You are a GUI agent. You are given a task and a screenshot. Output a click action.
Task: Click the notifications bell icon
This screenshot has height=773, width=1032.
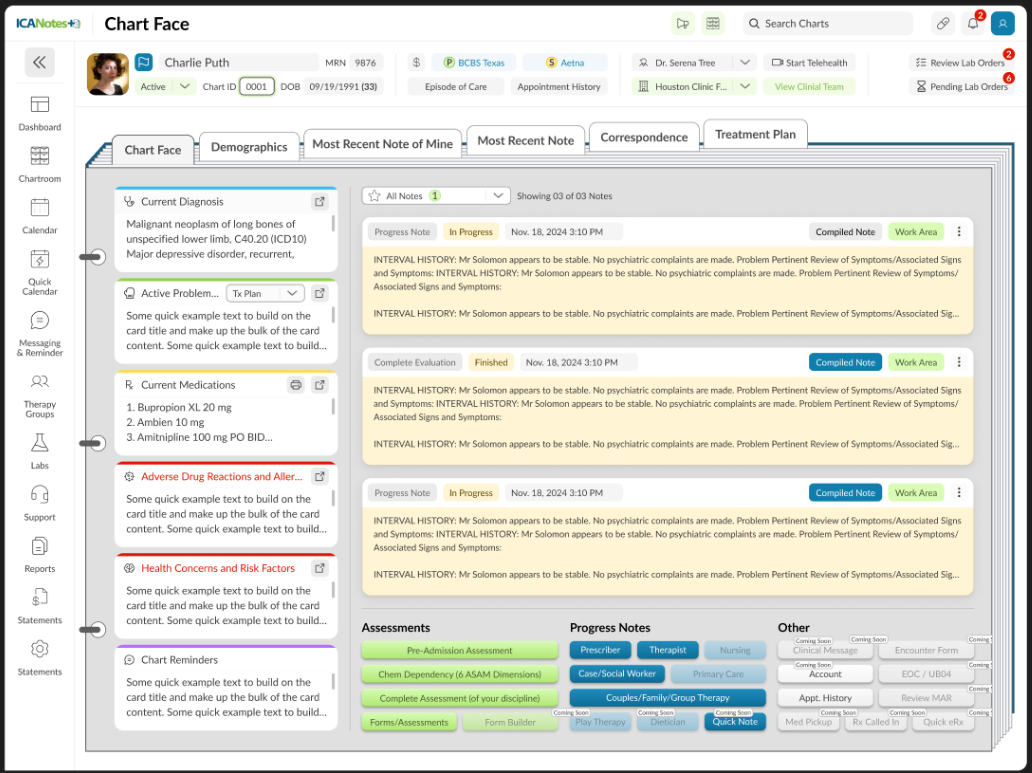click(973, 24)
